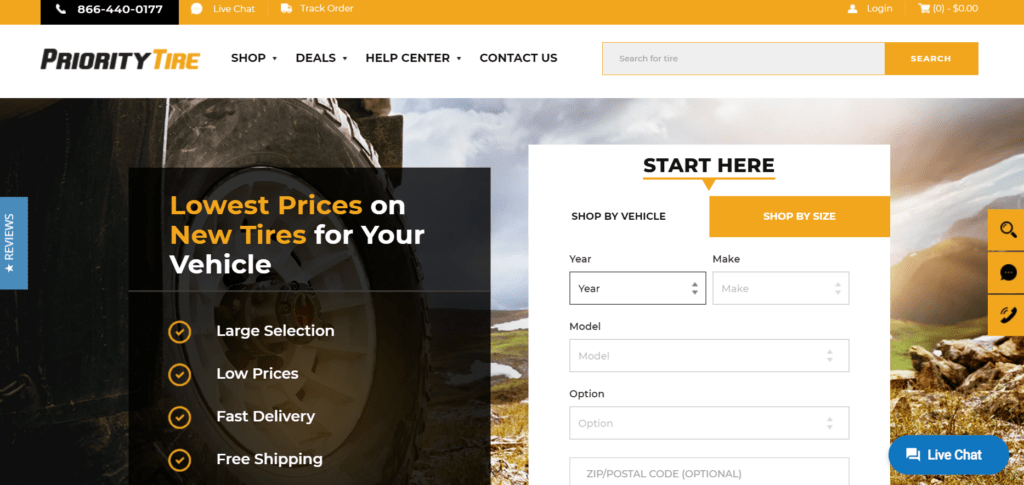
Task: Expand the HELP CENTER menu
Action: click(x=413, y=58)
